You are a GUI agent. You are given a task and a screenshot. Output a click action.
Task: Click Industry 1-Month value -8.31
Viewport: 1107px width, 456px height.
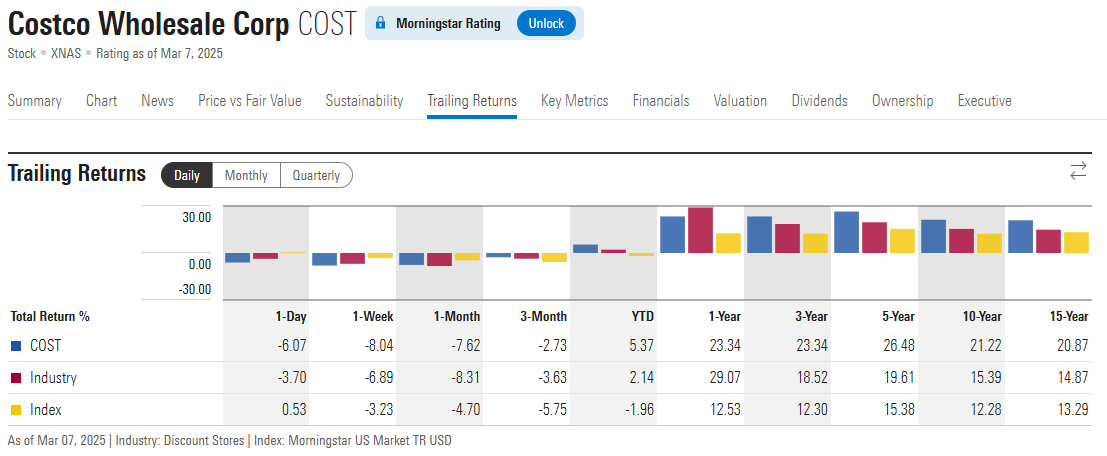click(465, 378)
